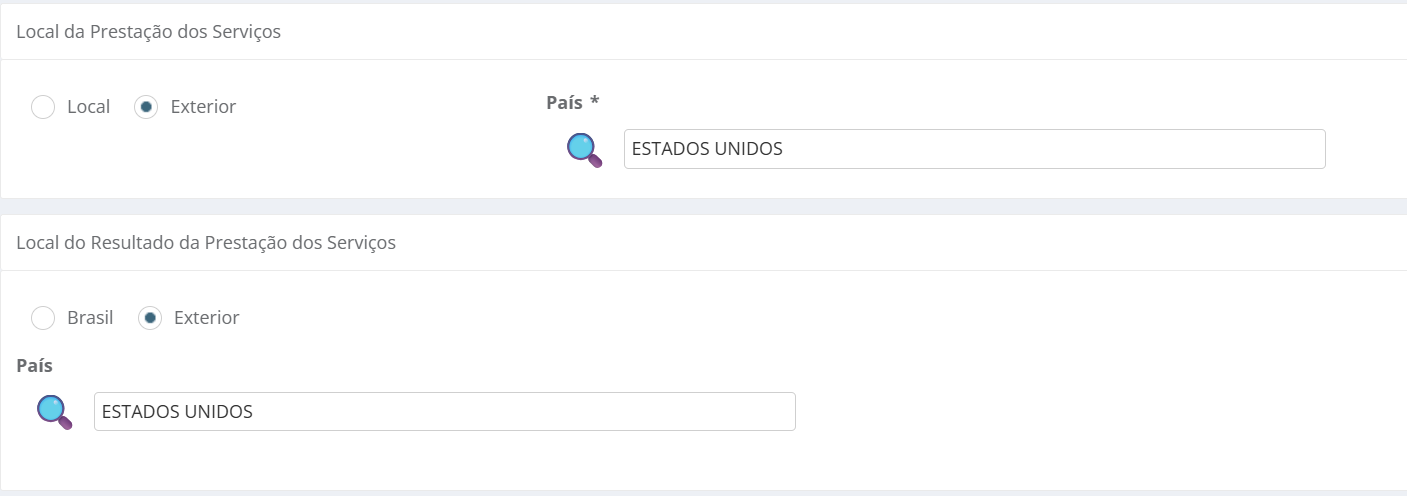
Task: Click the País label under Brasil radio
Action: [x=35, y=366]
